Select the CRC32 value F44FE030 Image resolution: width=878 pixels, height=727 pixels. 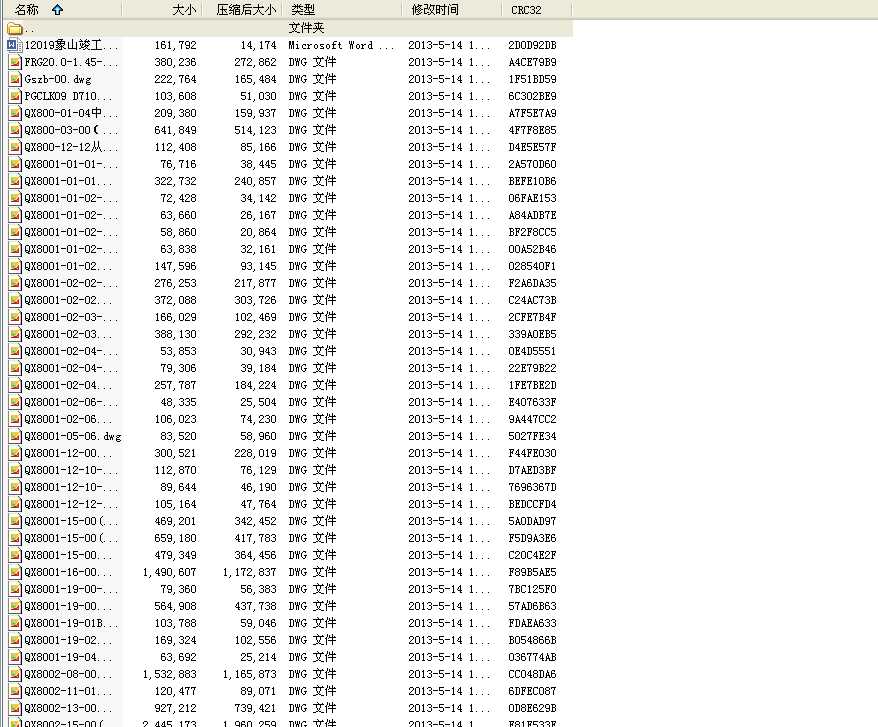pyautogui.click(x=532, y=453)
